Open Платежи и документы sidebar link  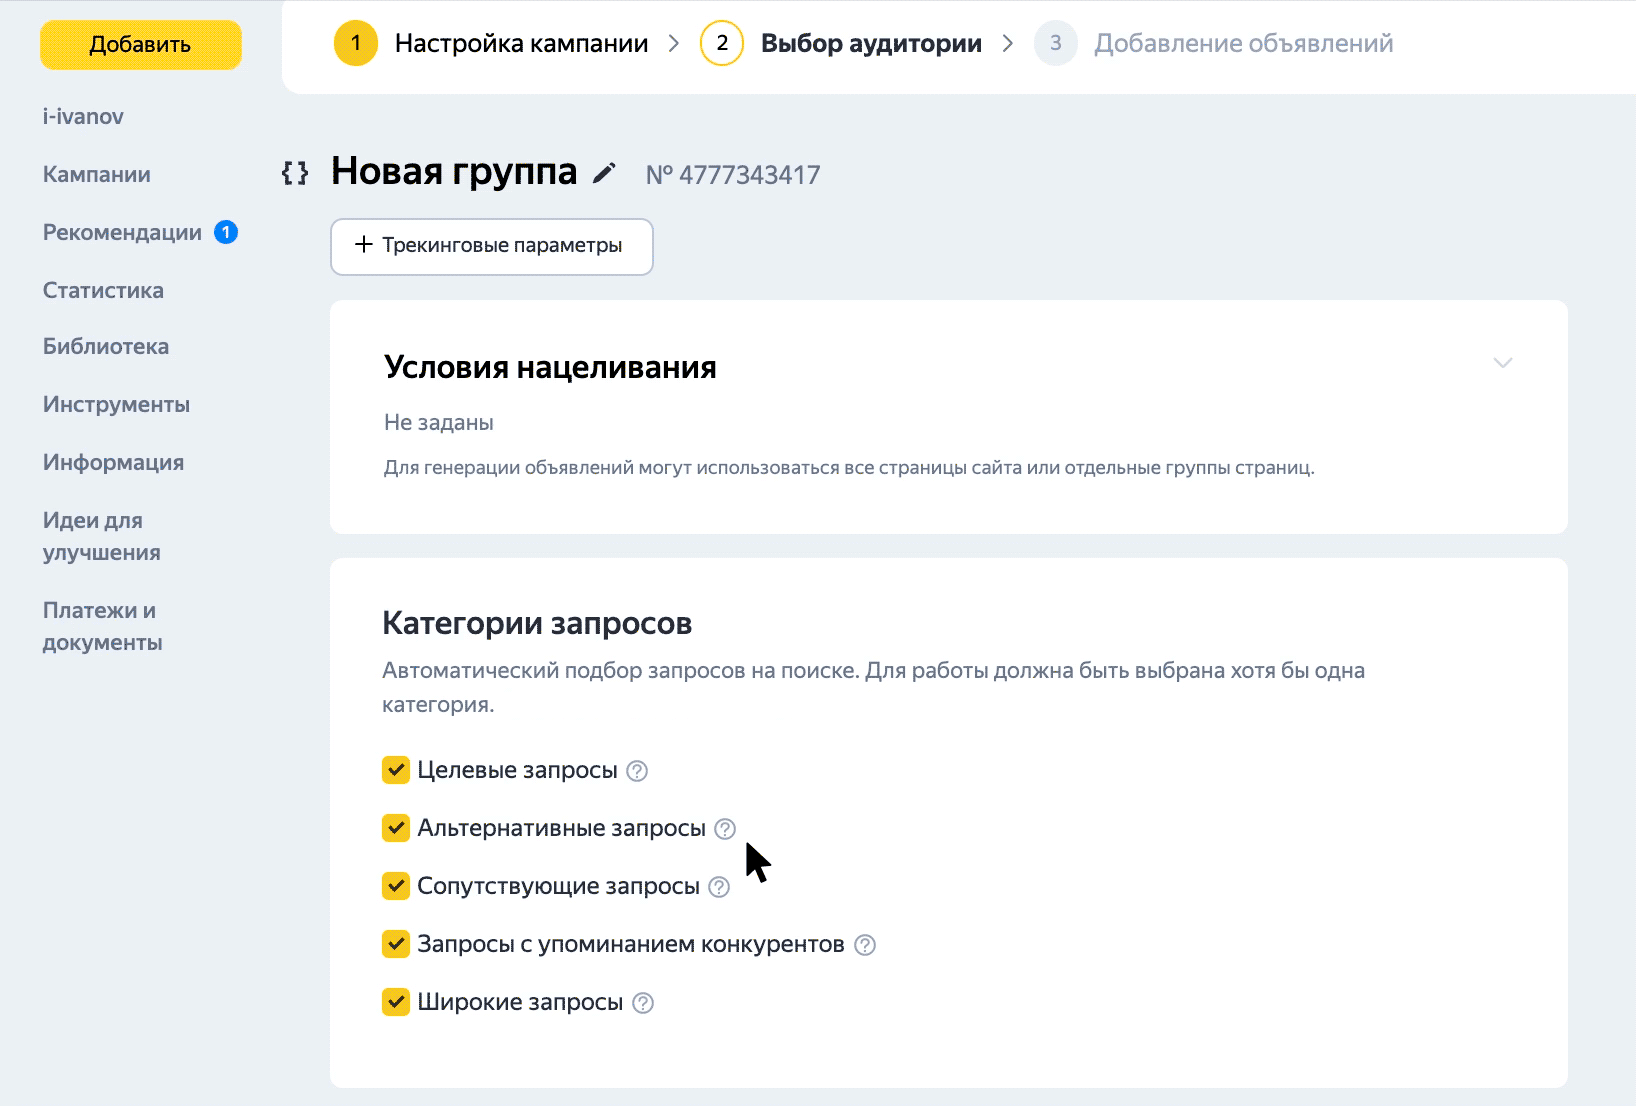pos(102,626)
